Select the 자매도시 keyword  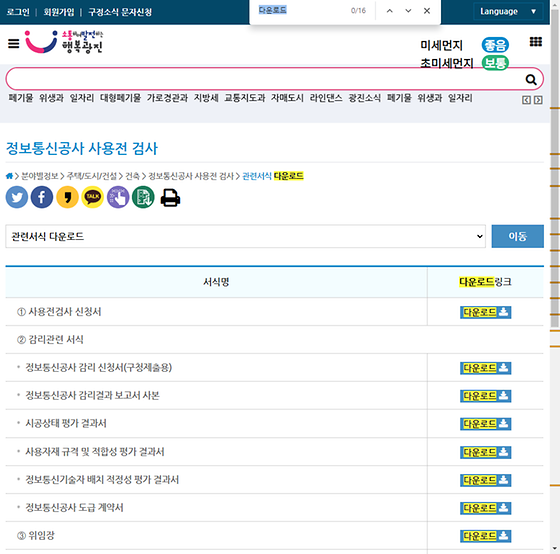click(x=287, y=98)
